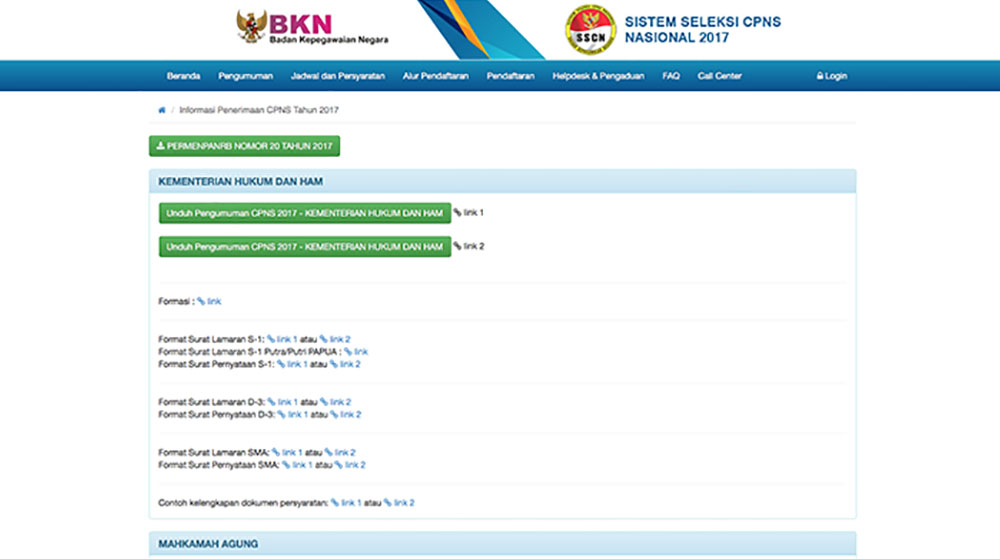The image size is (1000, 559).
Task: Open Format Surat Lamaran S-1 Putra/Putri PAPUA link
Action: pyautogui.click(x=356, y=352)
